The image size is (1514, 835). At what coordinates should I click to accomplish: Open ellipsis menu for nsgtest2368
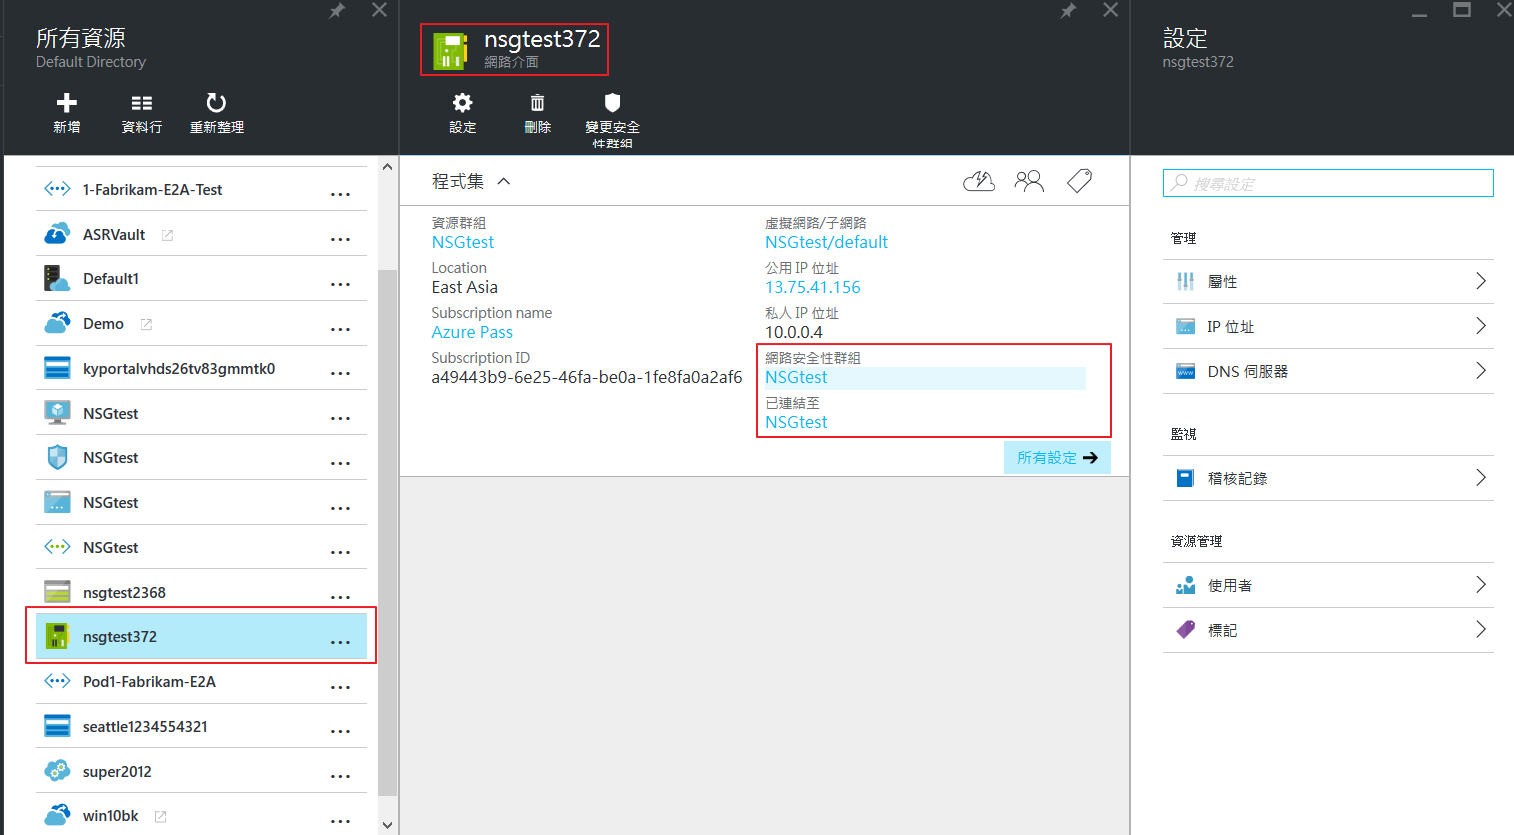[340, 597]
